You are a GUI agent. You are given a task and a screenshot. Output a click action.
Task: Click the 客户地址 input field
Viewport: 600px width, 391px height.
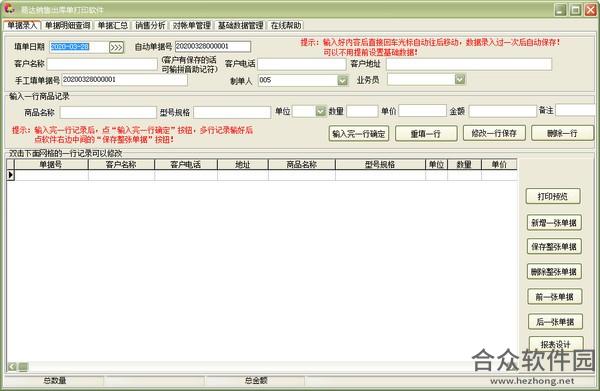(x=469, y=64)
